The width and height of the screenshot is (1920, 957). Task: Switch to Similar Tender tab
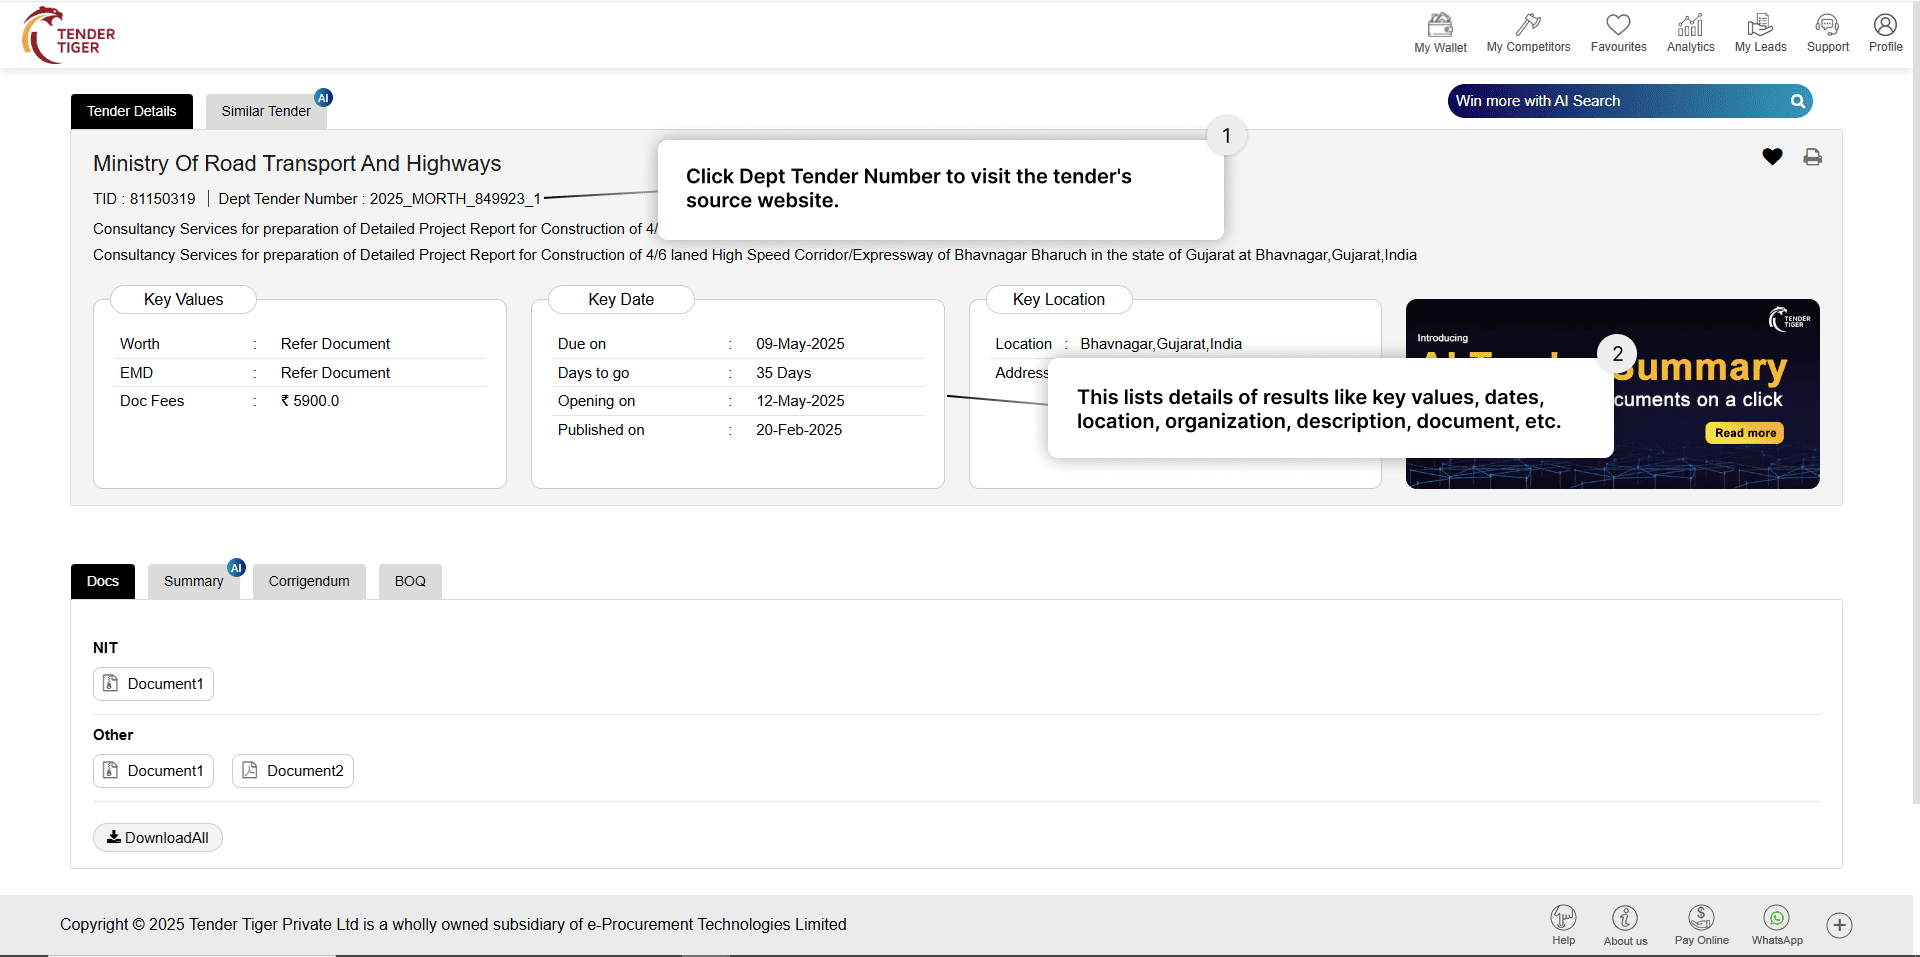coord(266,111)
